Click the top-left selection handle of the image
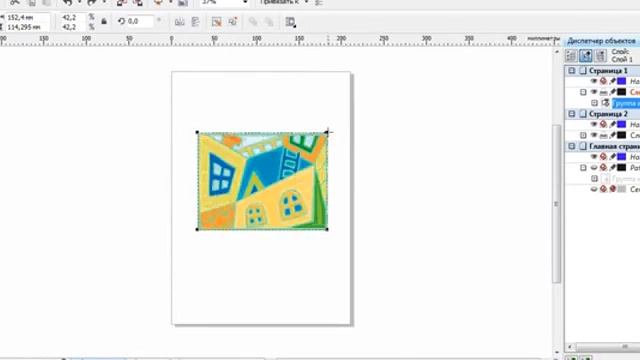640x360 pixels. coord(198,132)
